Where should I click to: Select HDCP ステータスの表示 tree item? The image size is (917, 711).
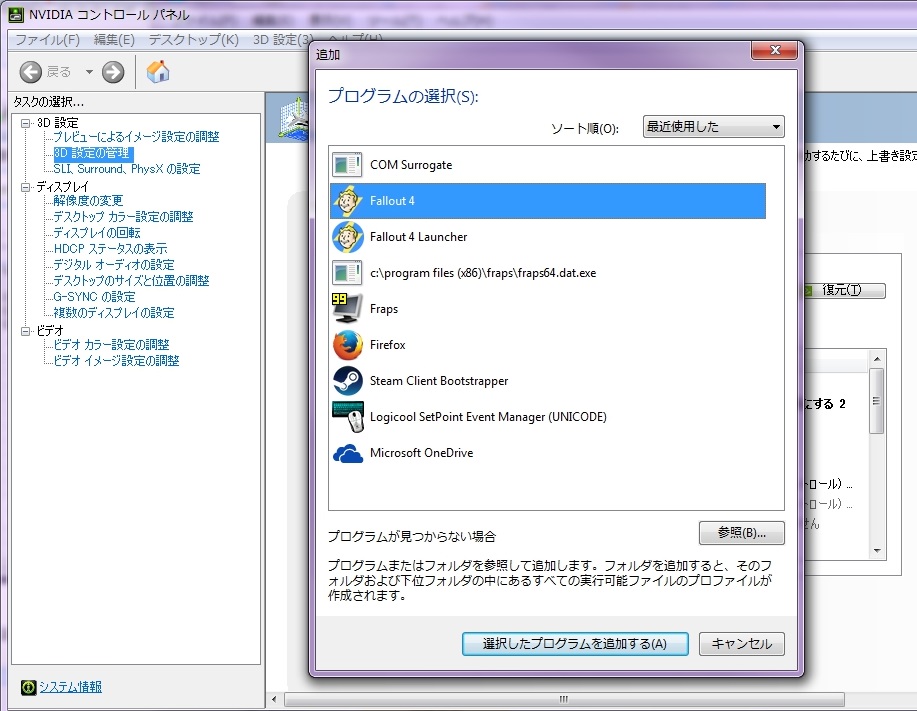click(x=111, y=248)
